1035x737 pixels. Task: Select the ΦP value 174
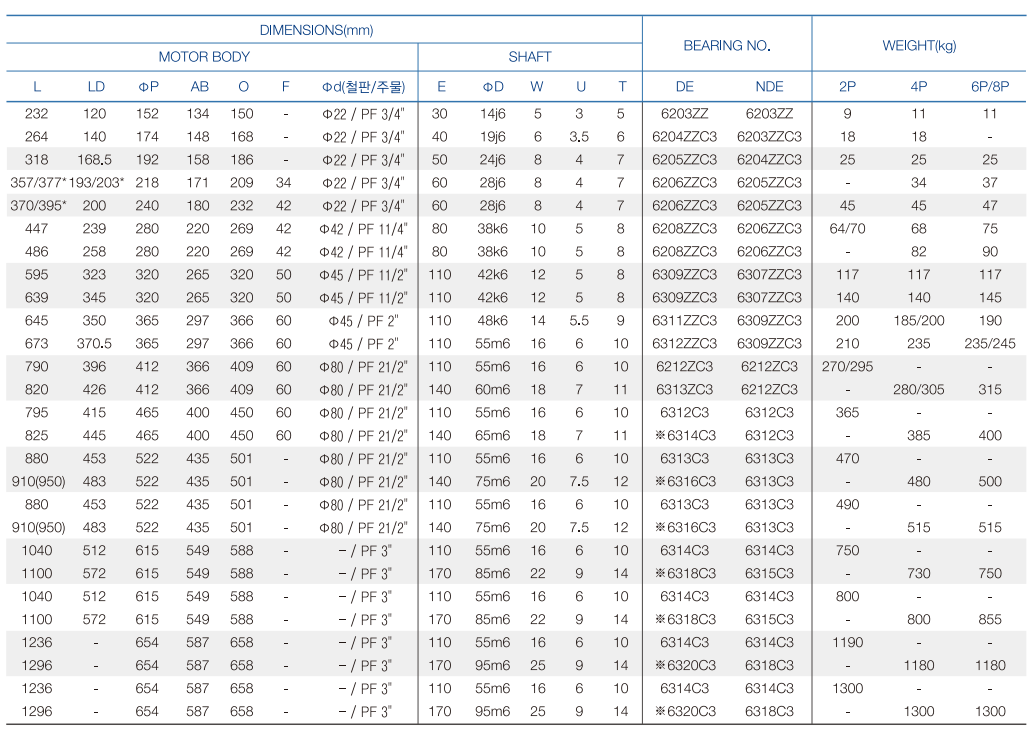click(147, 137)
